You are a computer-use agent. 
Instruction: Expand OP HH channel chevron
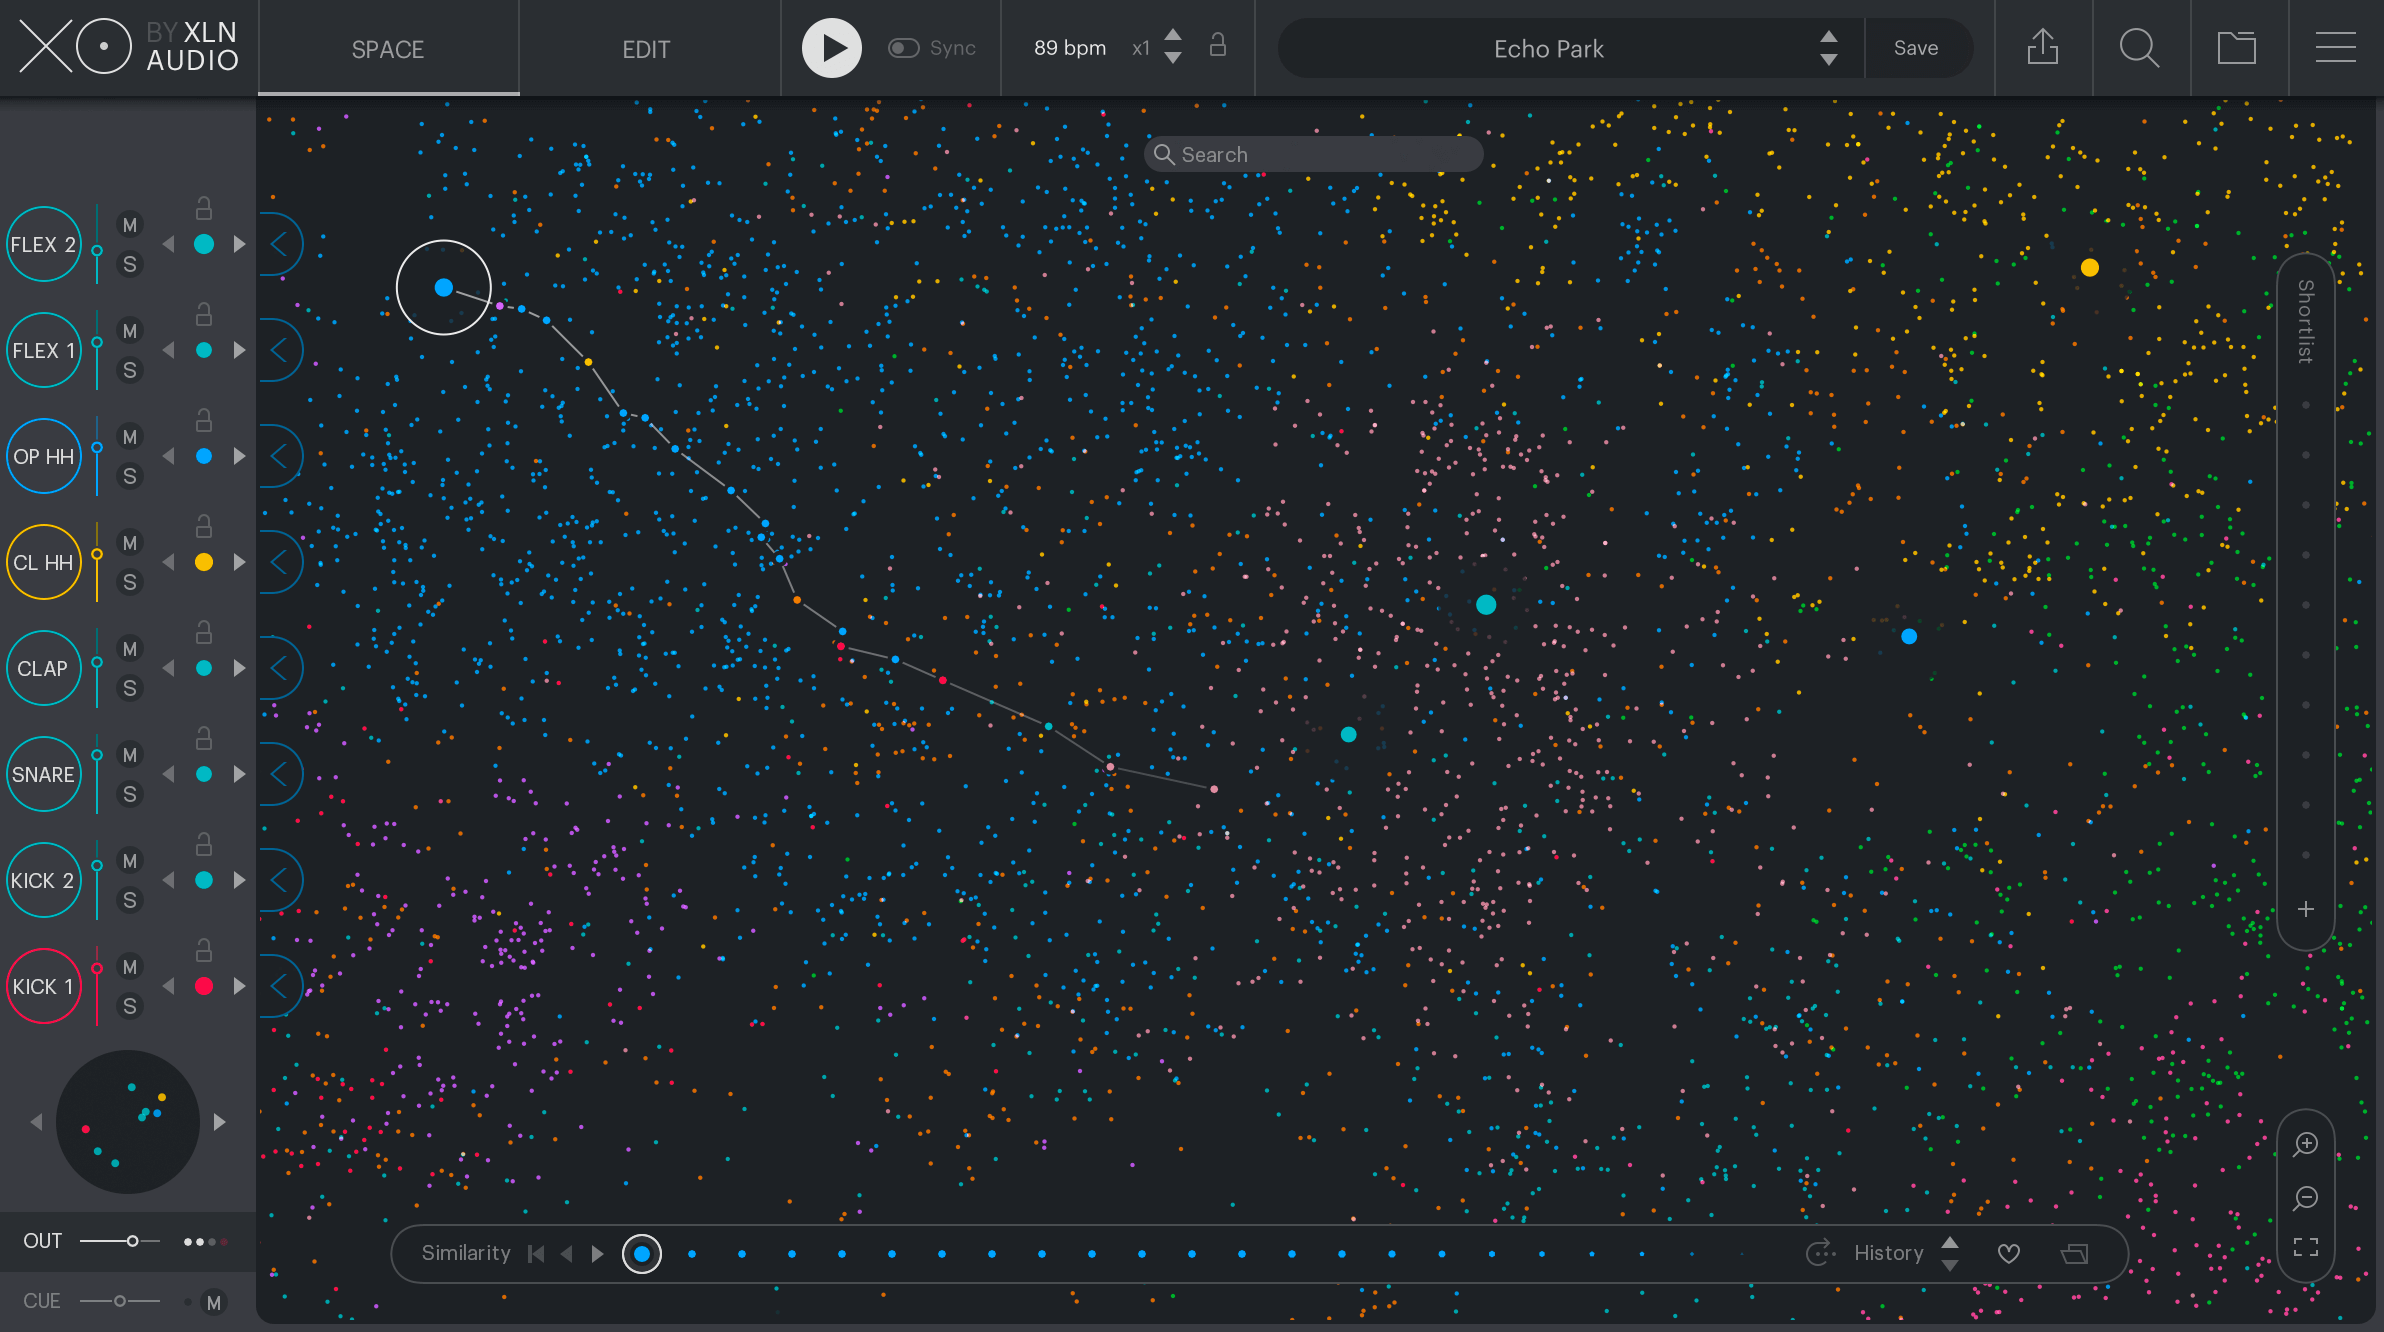point(280,456)
